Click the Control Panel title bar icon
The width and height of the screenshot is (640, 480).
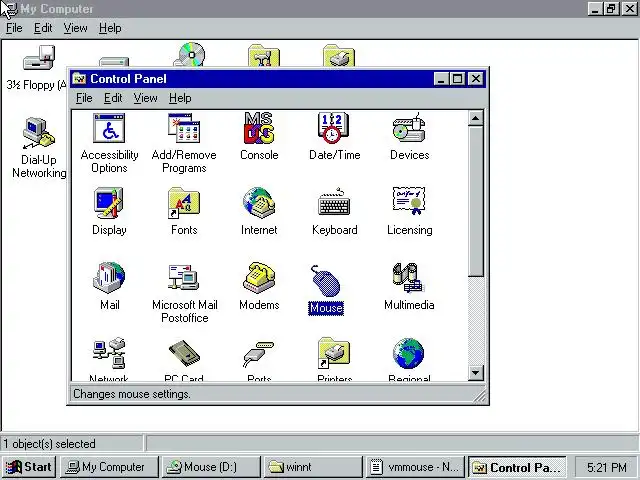(80, 79)
